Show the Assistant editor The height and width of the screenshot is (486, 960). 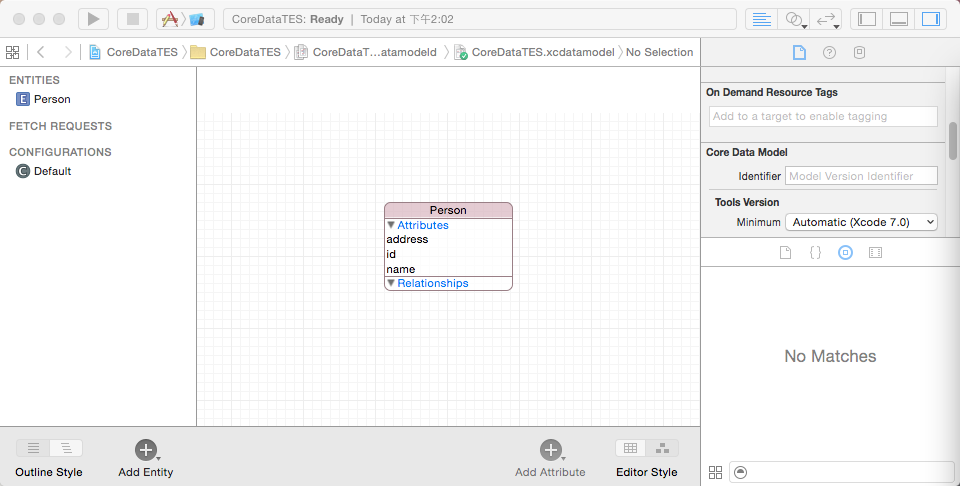(x=794, y=19)
